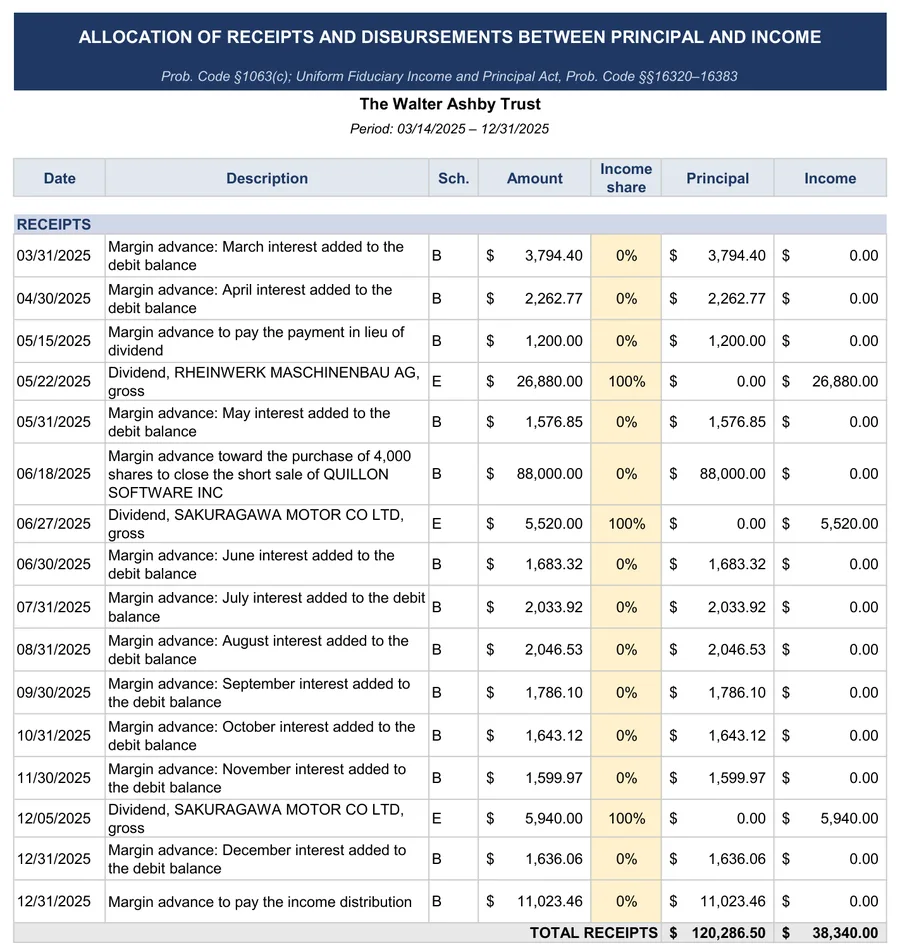Select the 2,033.92 Principal value
The width and height of the screenshot is (900, 945).
736,607
